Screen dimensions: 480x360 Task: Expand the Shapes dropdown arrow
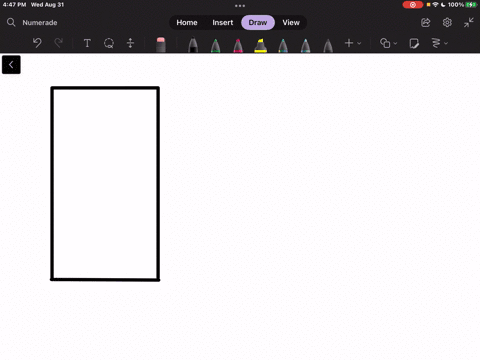coord(395,43)
